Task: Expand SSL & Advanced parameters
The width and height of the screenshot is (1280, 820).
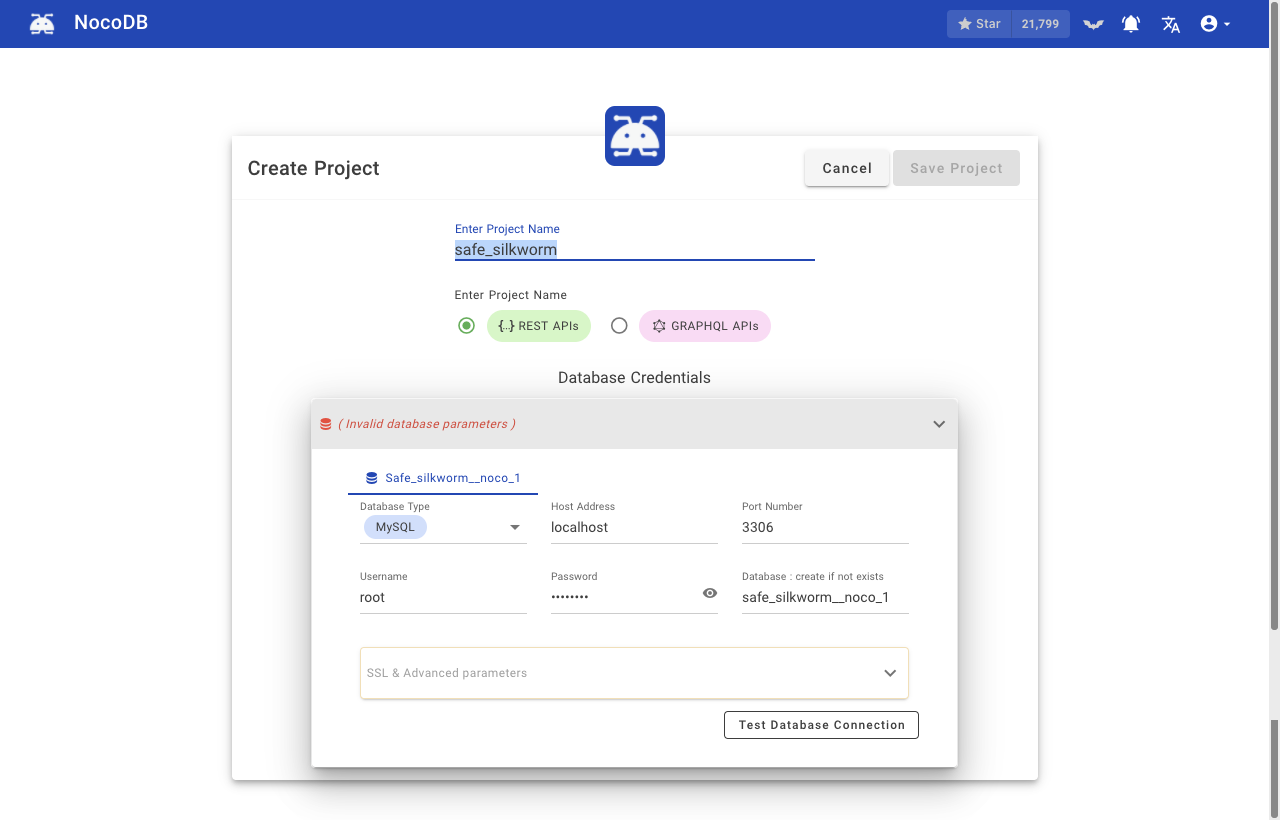Action: 634,673
